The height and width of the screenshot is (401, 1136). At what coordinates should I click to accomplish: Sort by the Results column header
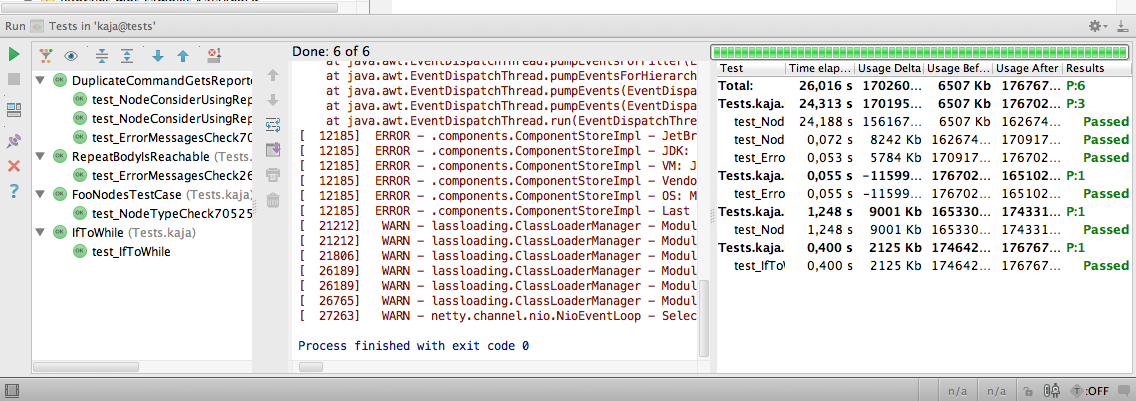click(1097, 68)
